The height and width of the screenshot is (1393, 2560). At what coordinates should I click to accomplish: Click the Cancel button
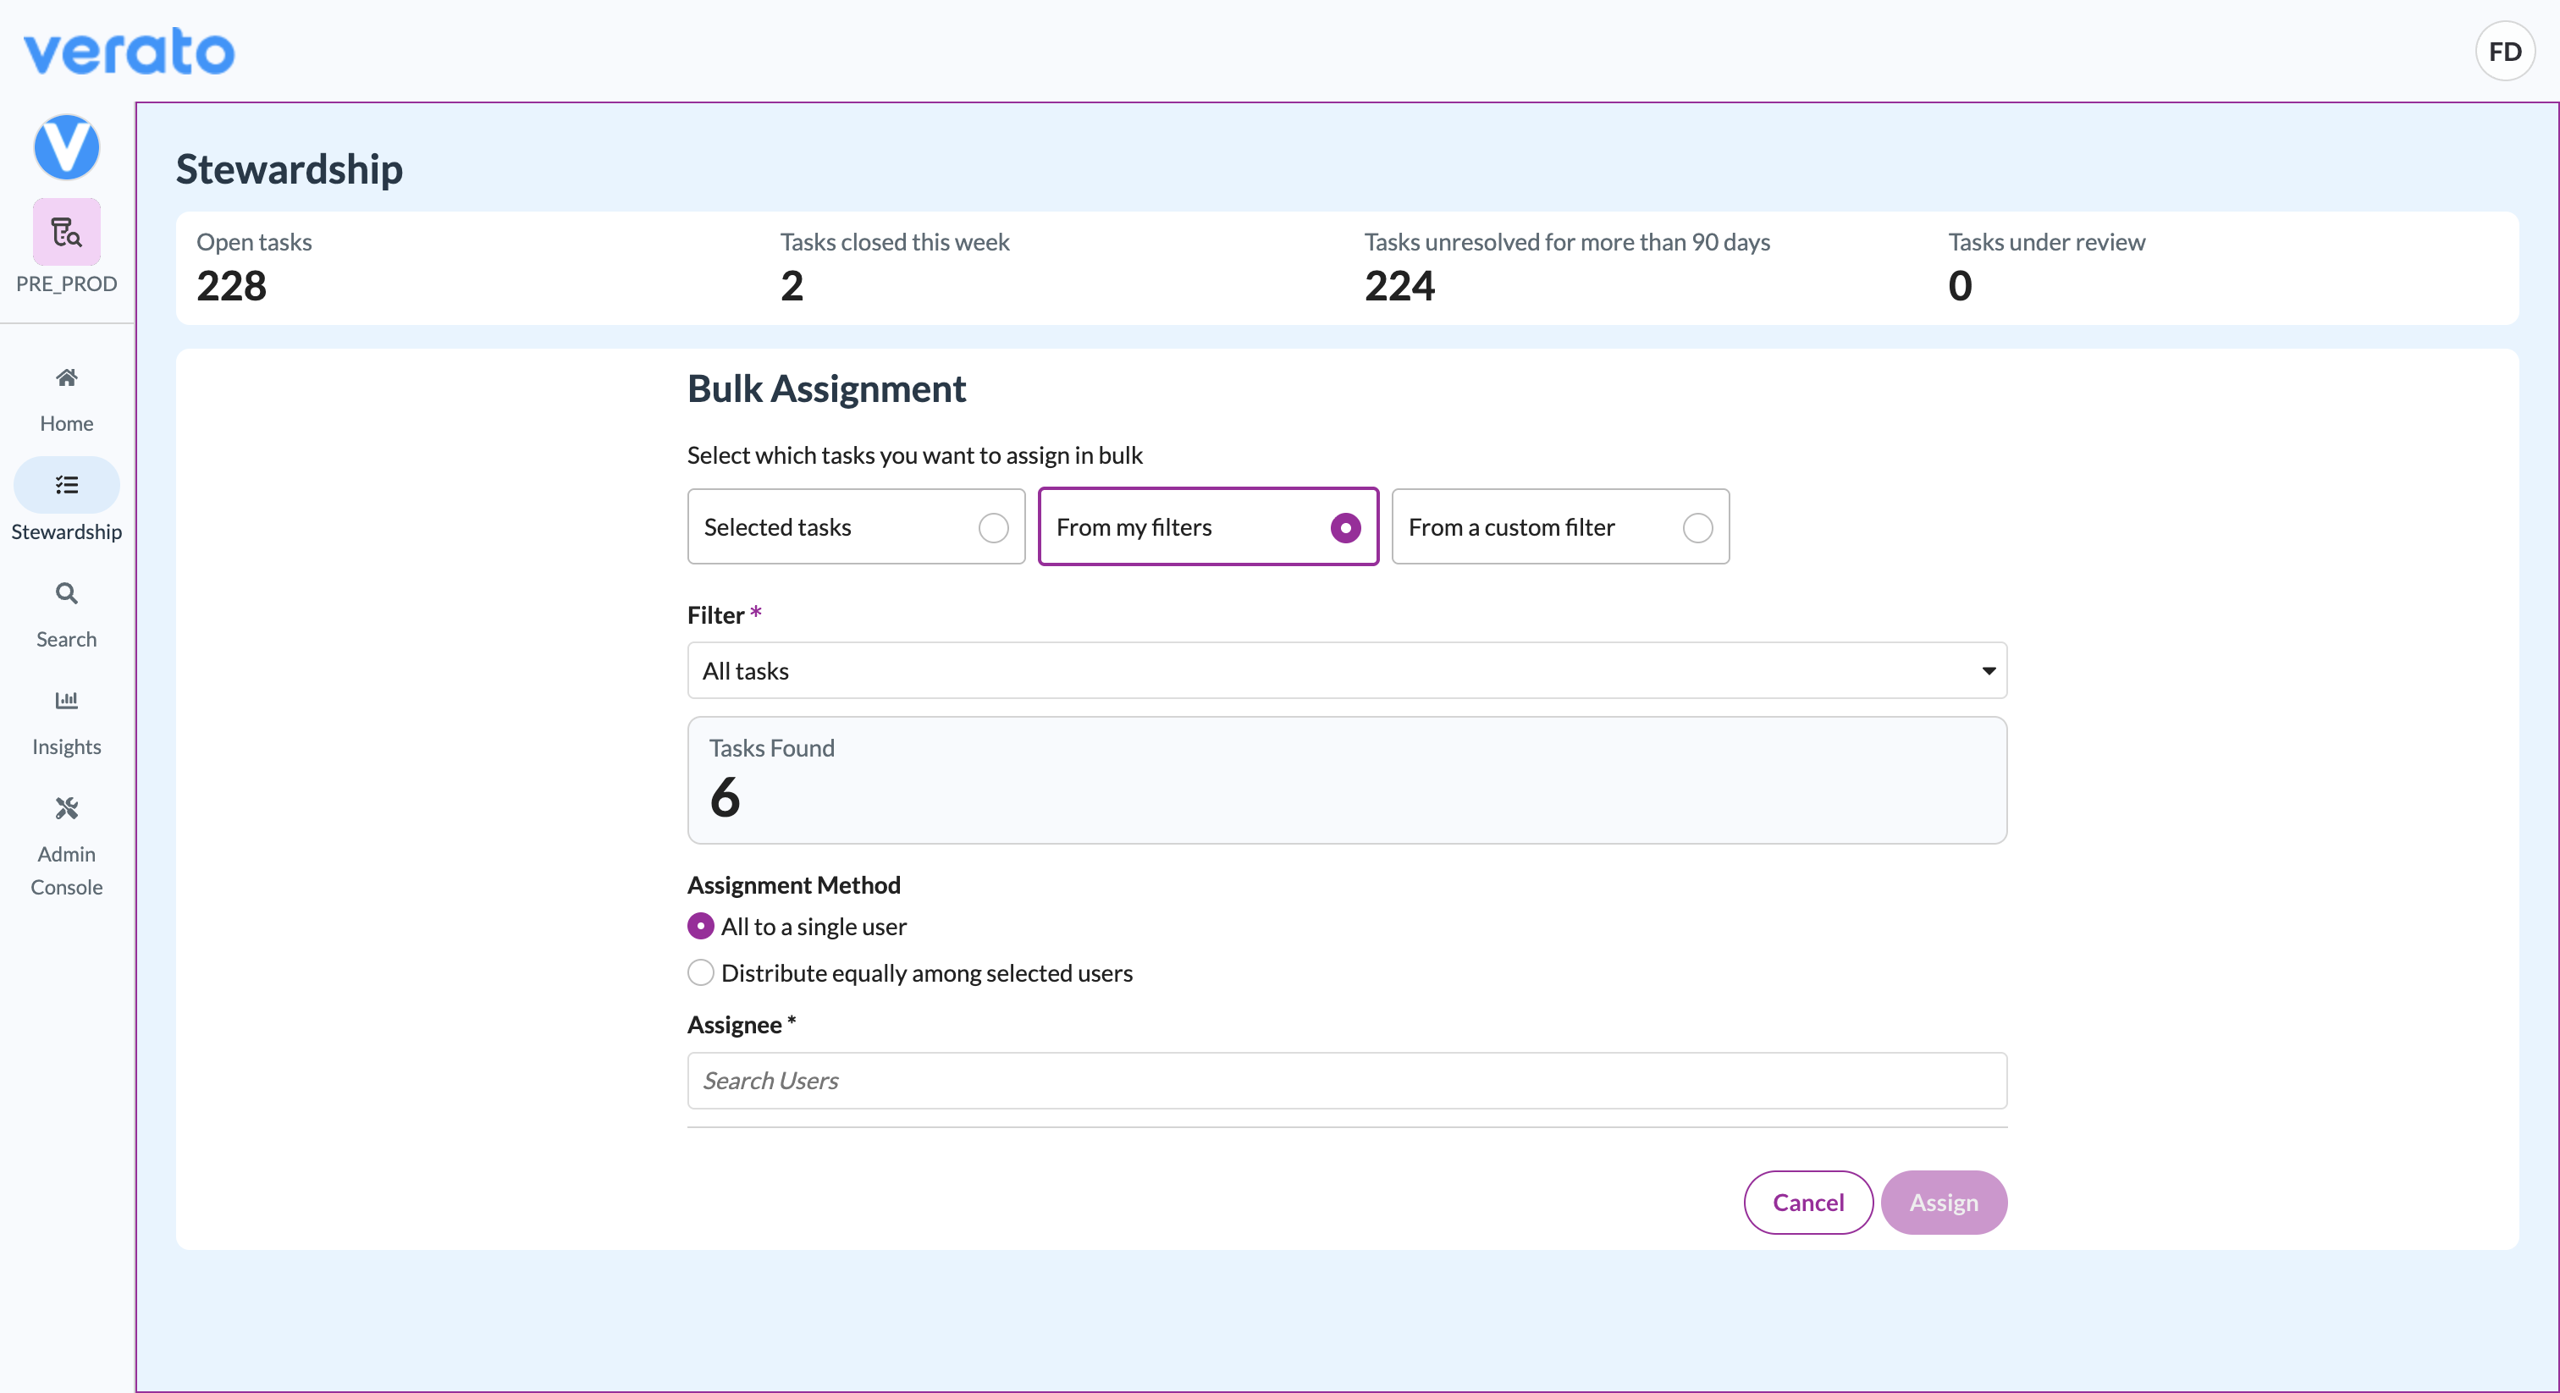click(1808, 1202)
